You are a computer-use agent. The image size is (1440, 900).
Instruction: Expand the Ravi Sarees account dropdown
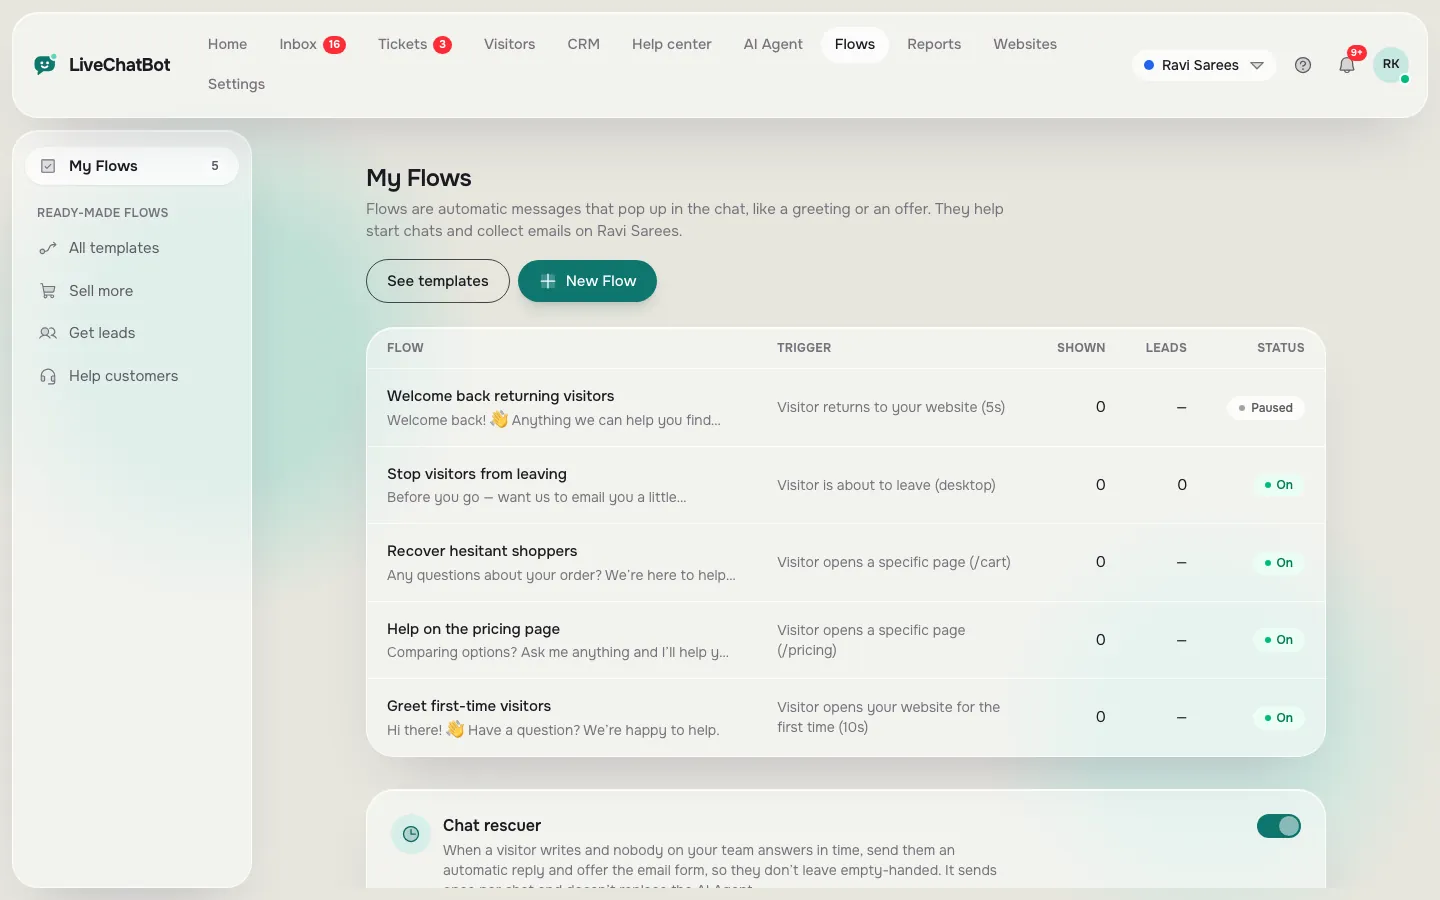click(x=1204, y=65)
